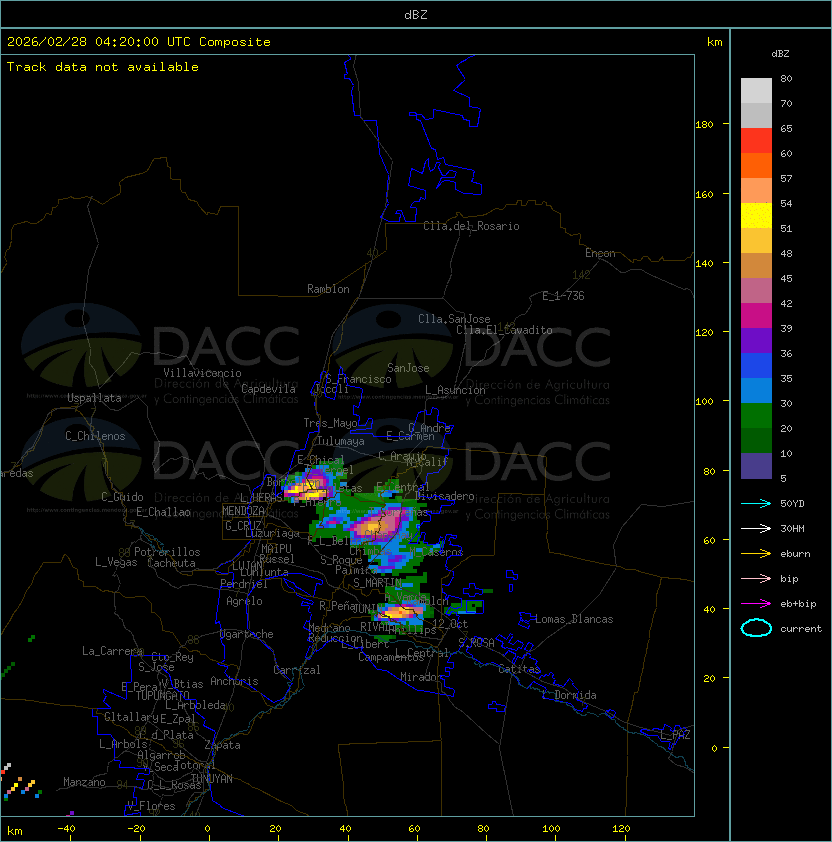Click the 'Encon' place label

tap(600, 253)
